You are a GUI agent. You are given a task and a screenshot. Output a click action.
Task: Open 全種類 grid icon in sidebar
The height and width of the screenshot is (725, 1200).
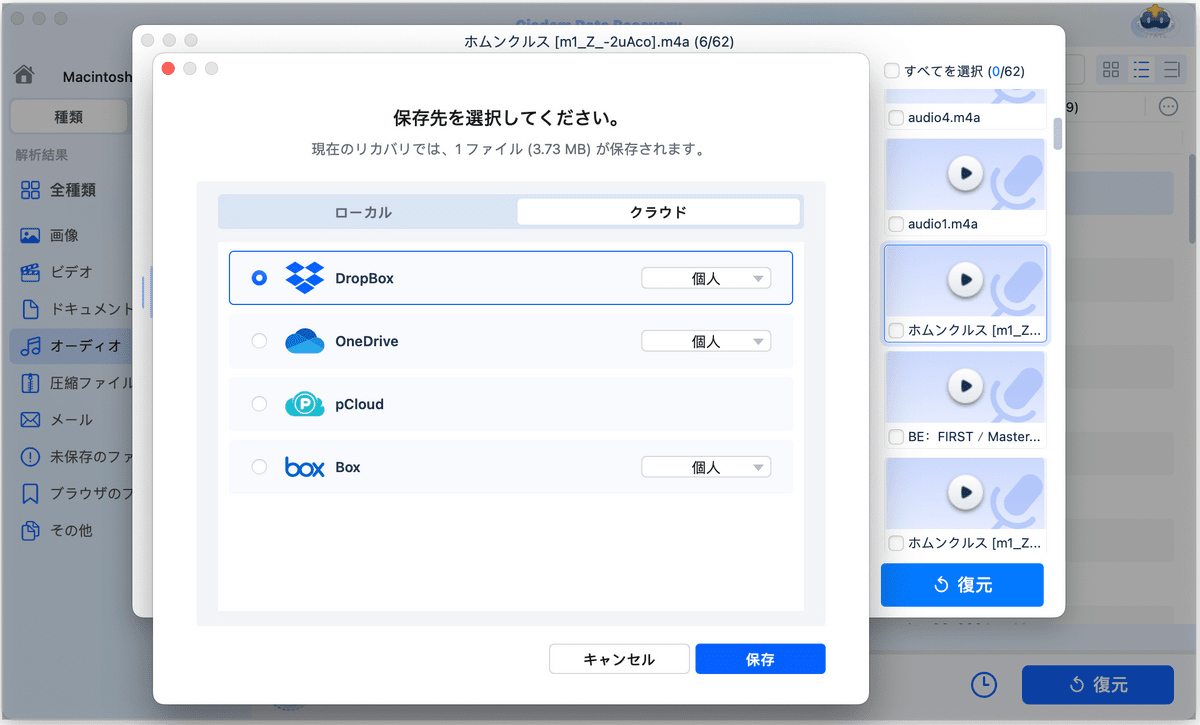click(x=30, y=190)
